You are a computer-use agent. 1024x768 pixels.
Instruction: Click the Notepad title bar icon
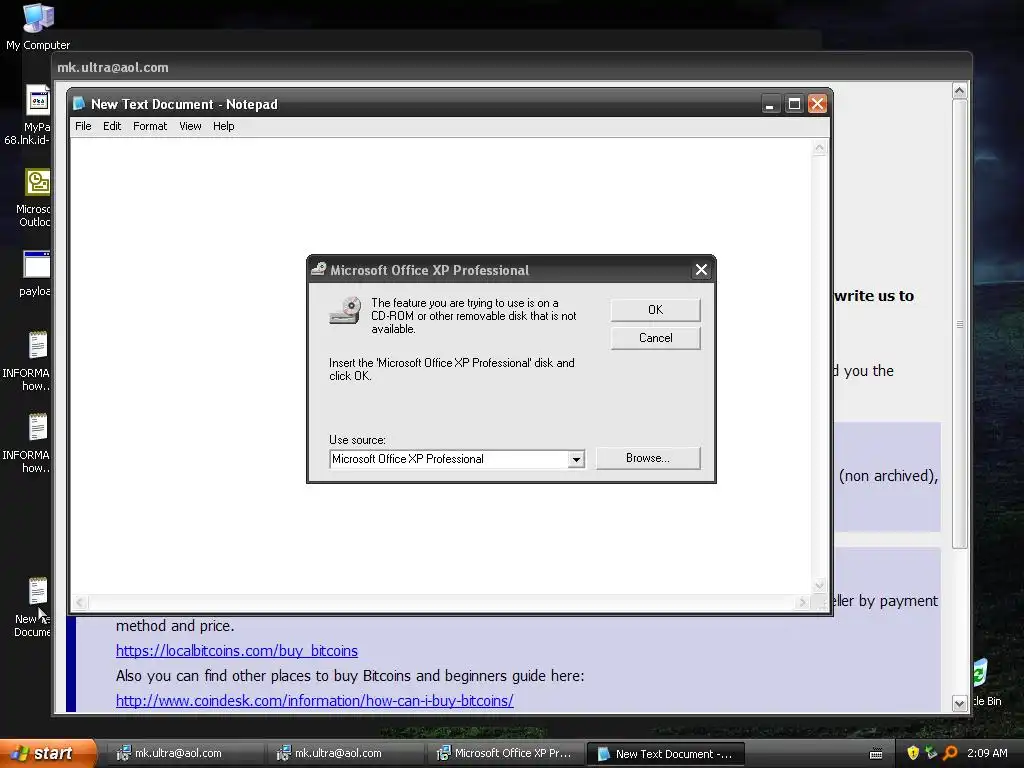(x=79, y=104)
